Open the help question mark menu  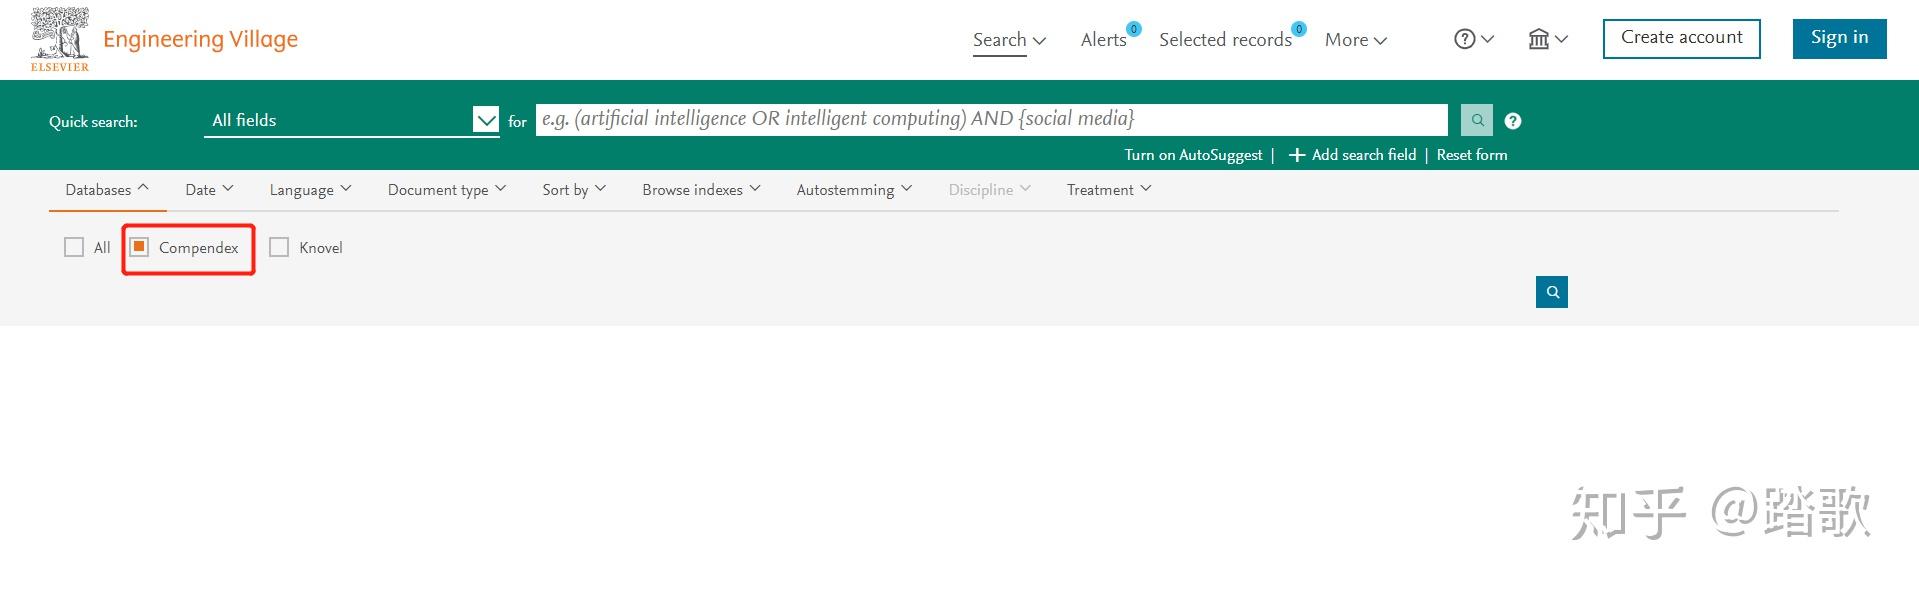pyautogui.click(x=1473, y=39)
